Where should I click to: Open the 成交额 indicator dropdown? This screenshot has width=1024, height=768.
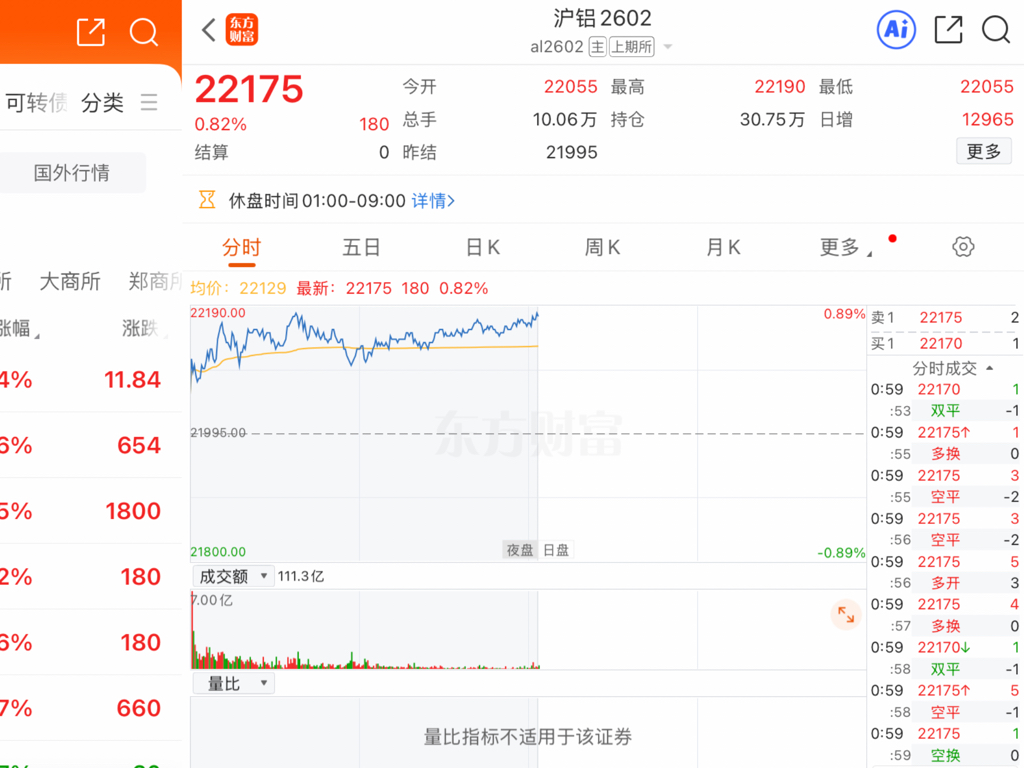pos(233,576)
